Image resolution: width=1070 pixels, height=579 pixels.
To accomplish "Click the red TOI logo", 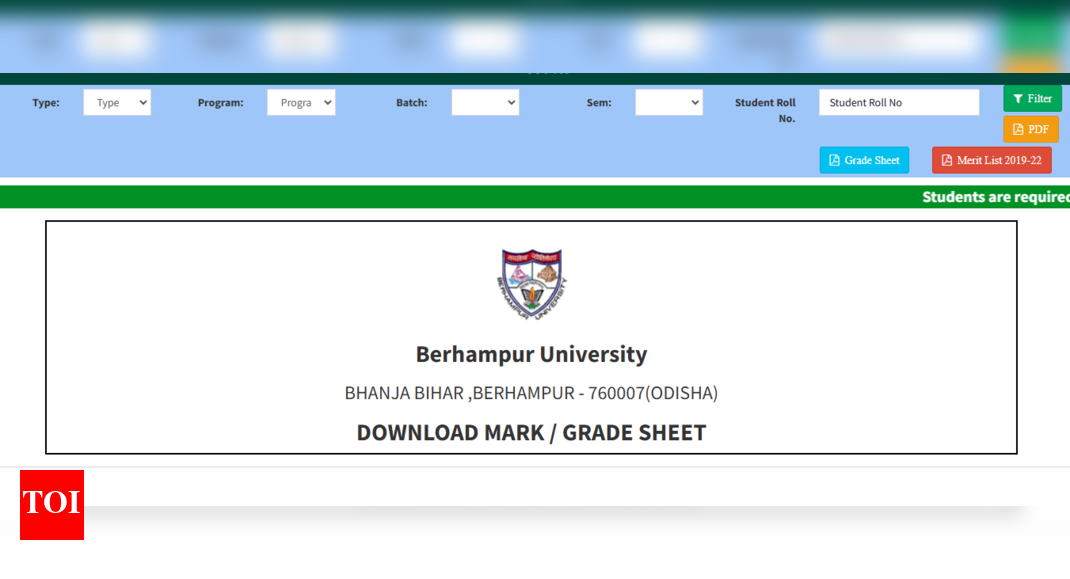I will pyautogui.click(x=52, y=505).
